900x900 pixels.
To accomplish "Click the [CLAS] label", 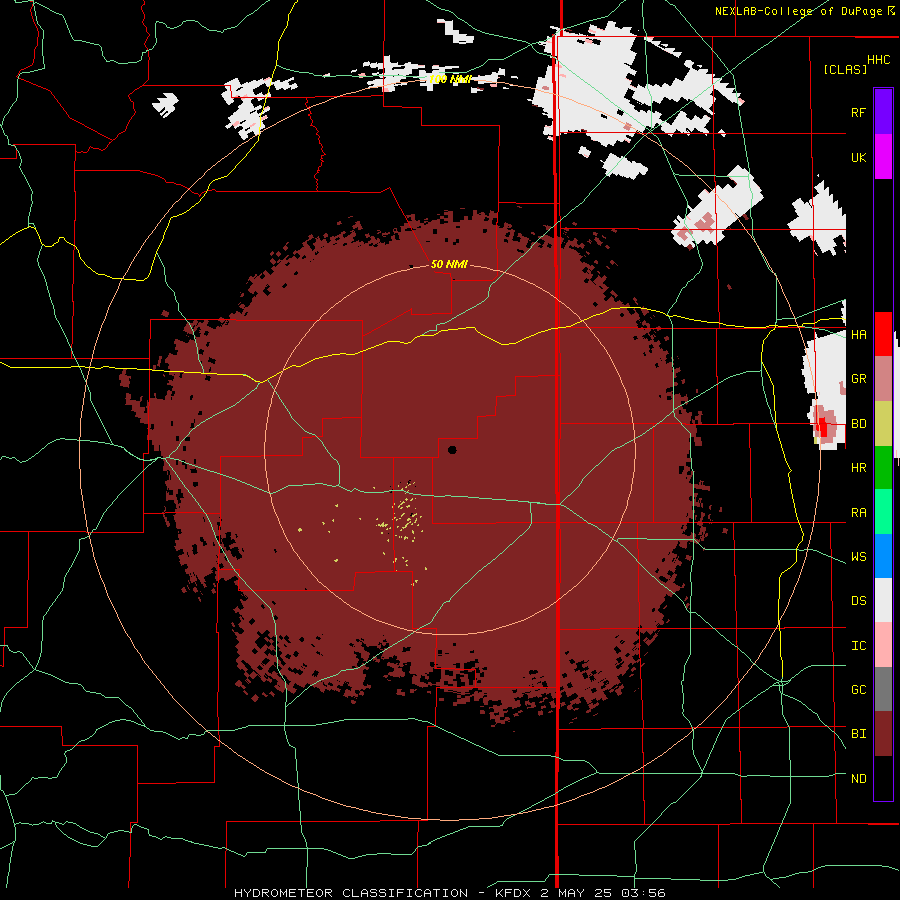I will tap(845, 69).
